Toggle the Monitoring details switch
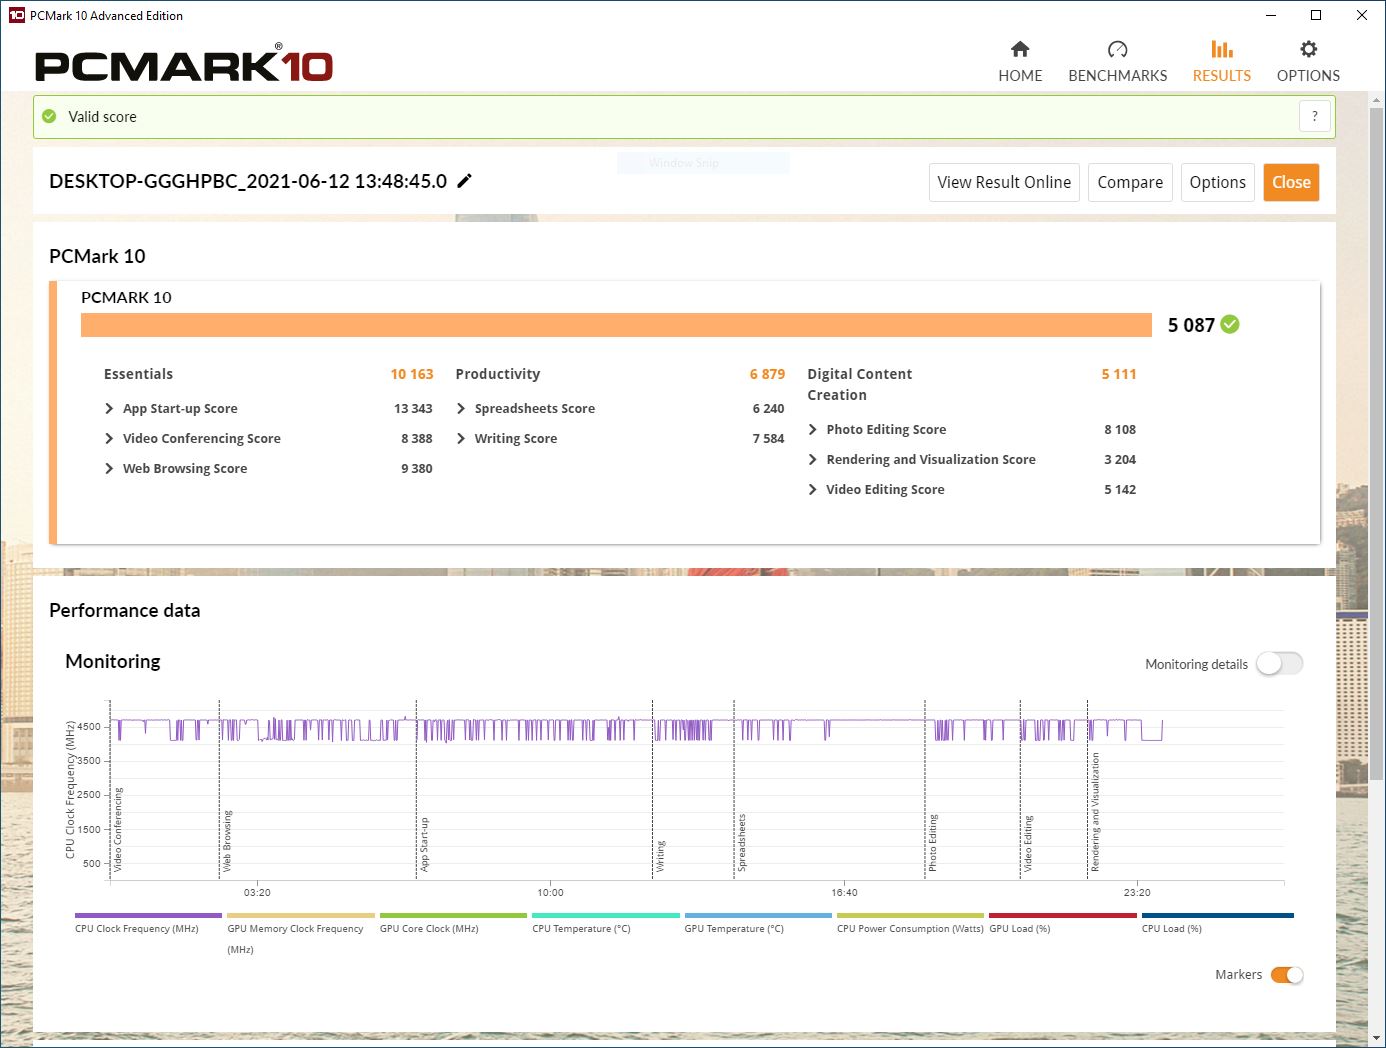This screenshot has width=1386, height=1048. pos(1279,663)
